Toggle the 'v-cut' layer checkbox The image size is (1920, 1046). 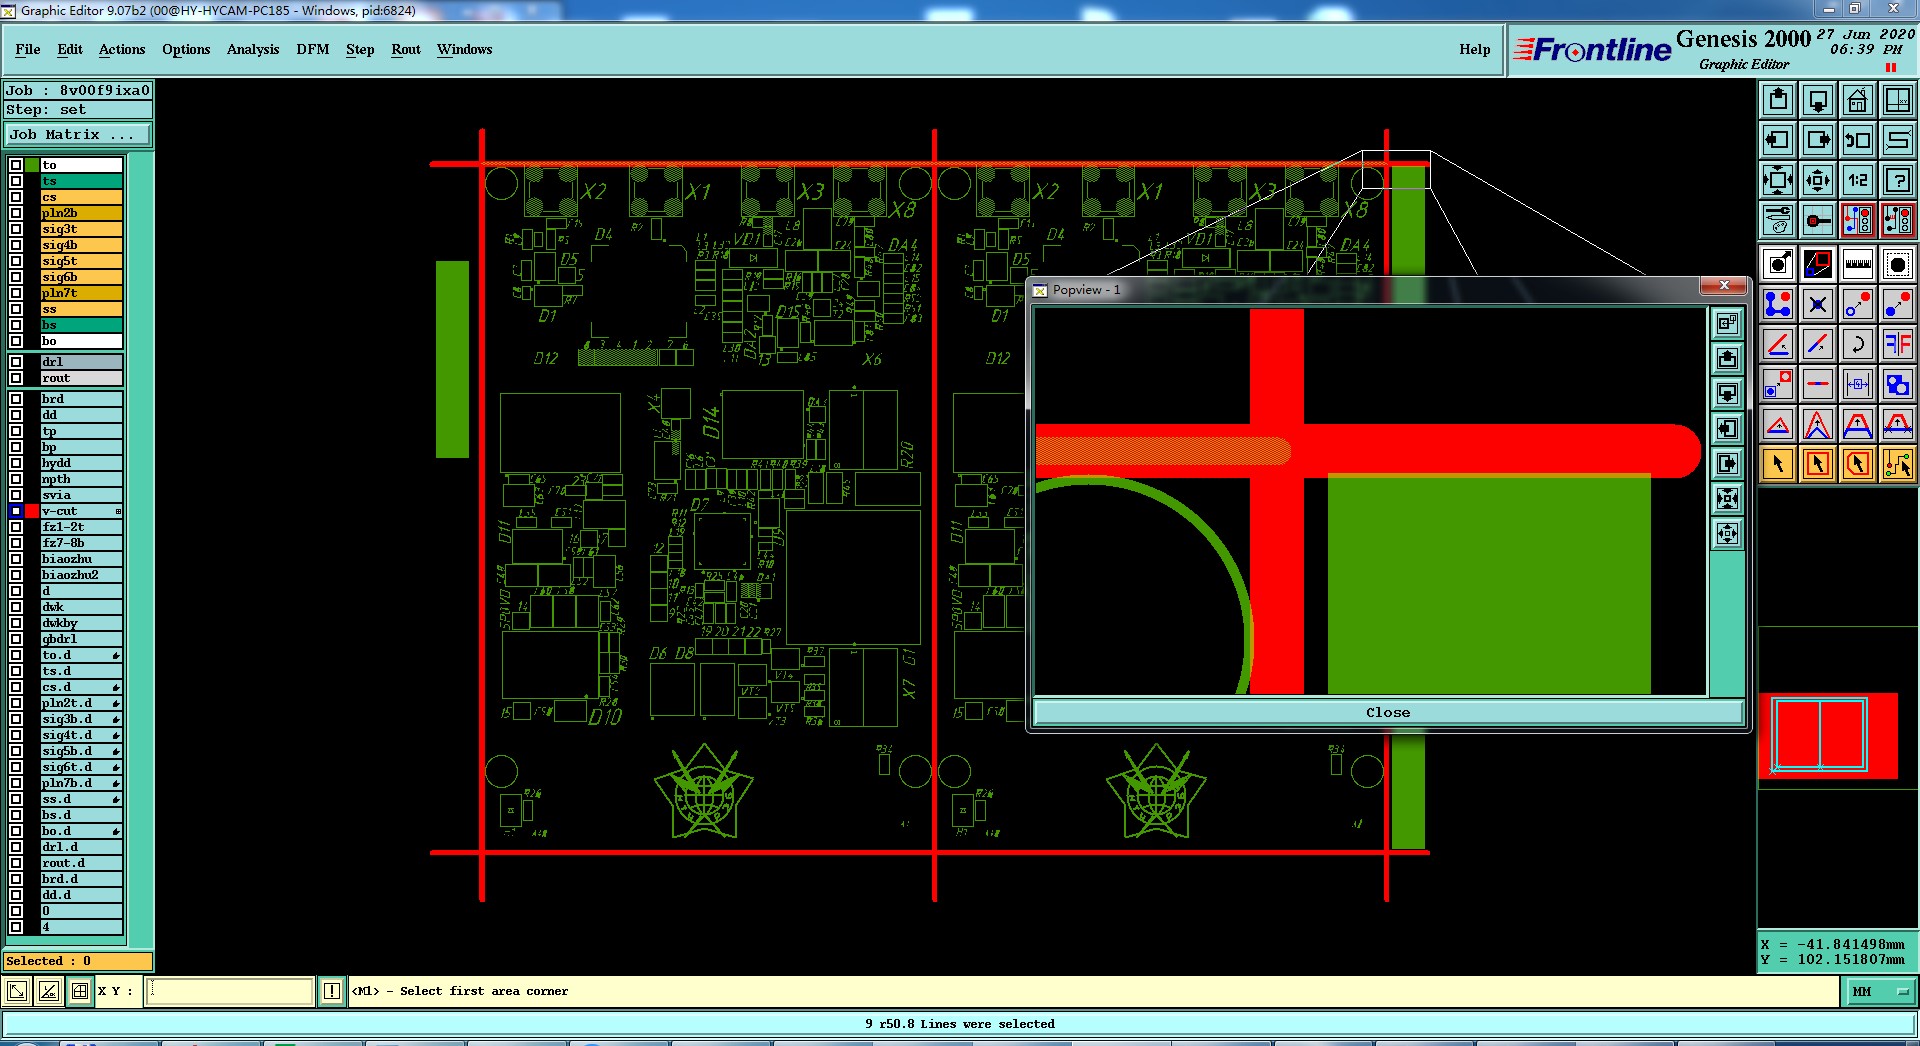[16, 511]
